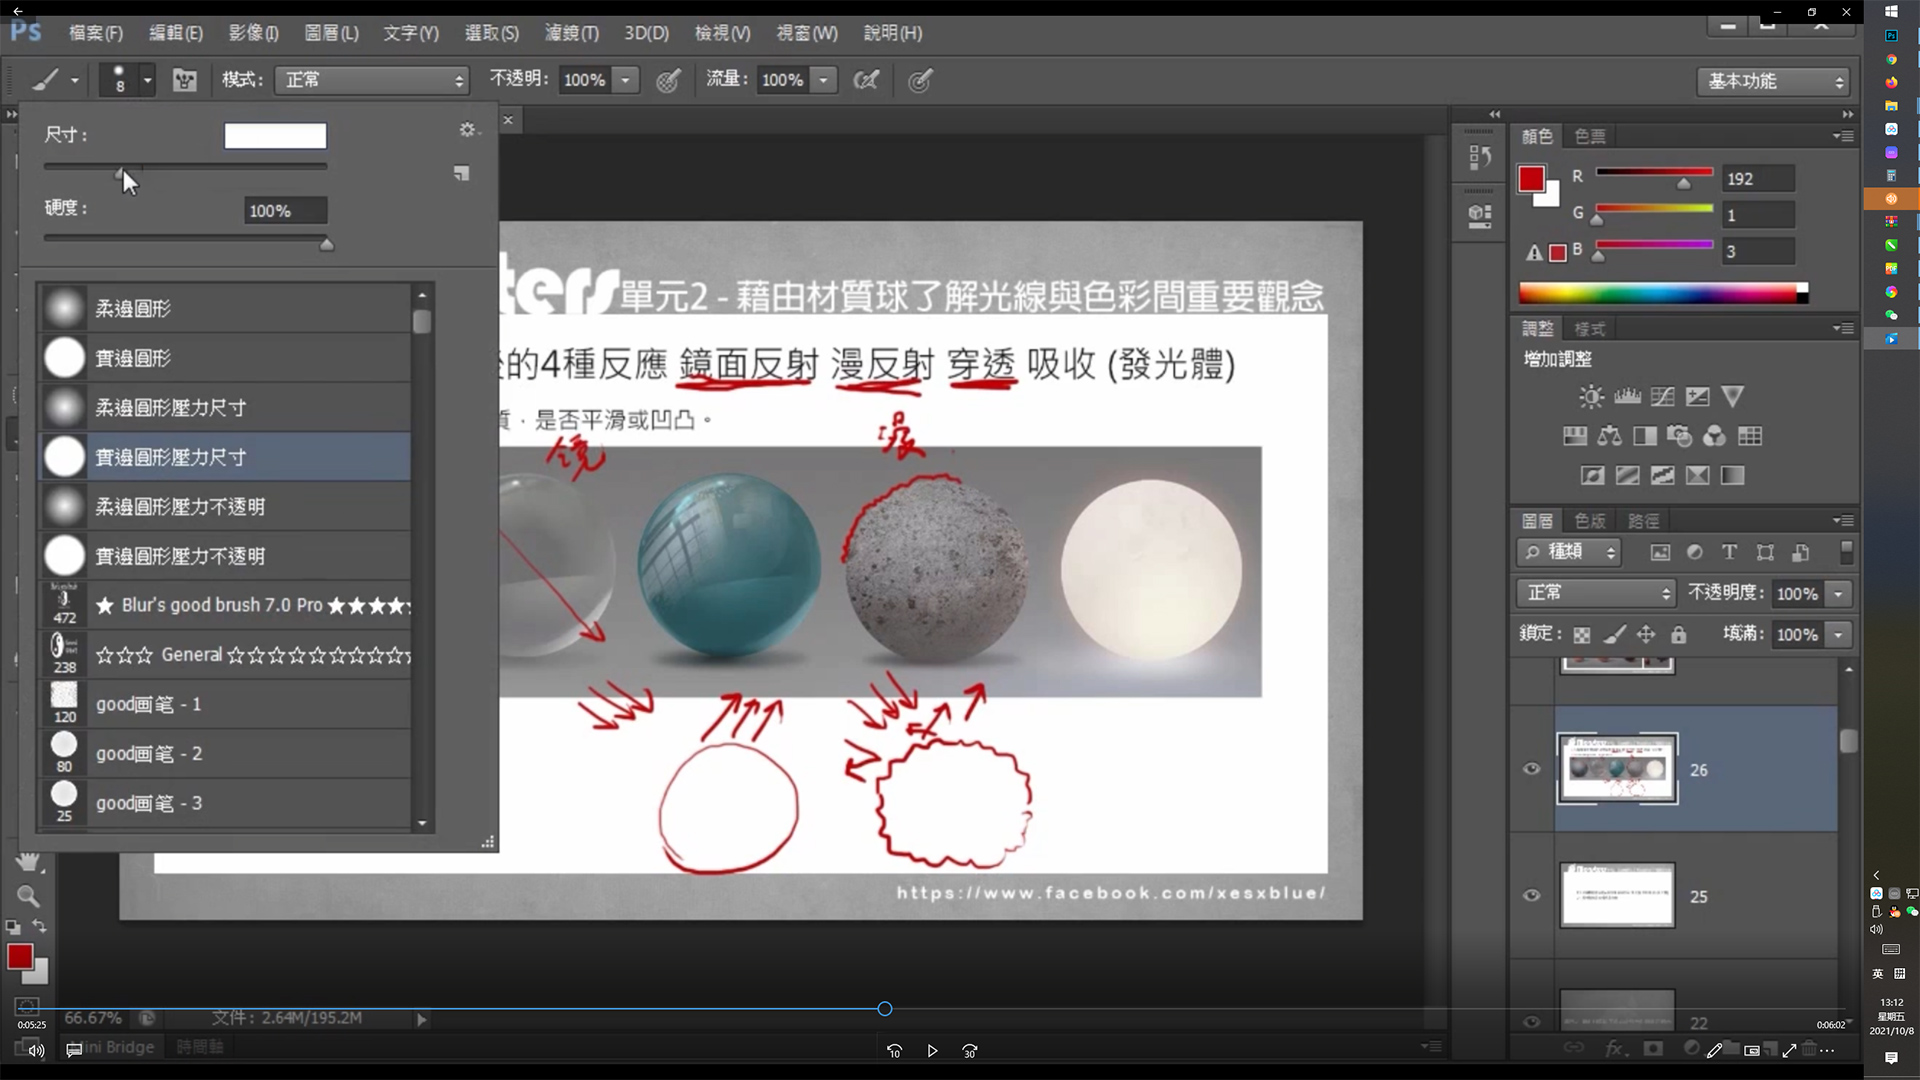This screenshot has height=1080, width=1920.
Task: Open the brush picker gear settings icon
Action: point(468,130)
